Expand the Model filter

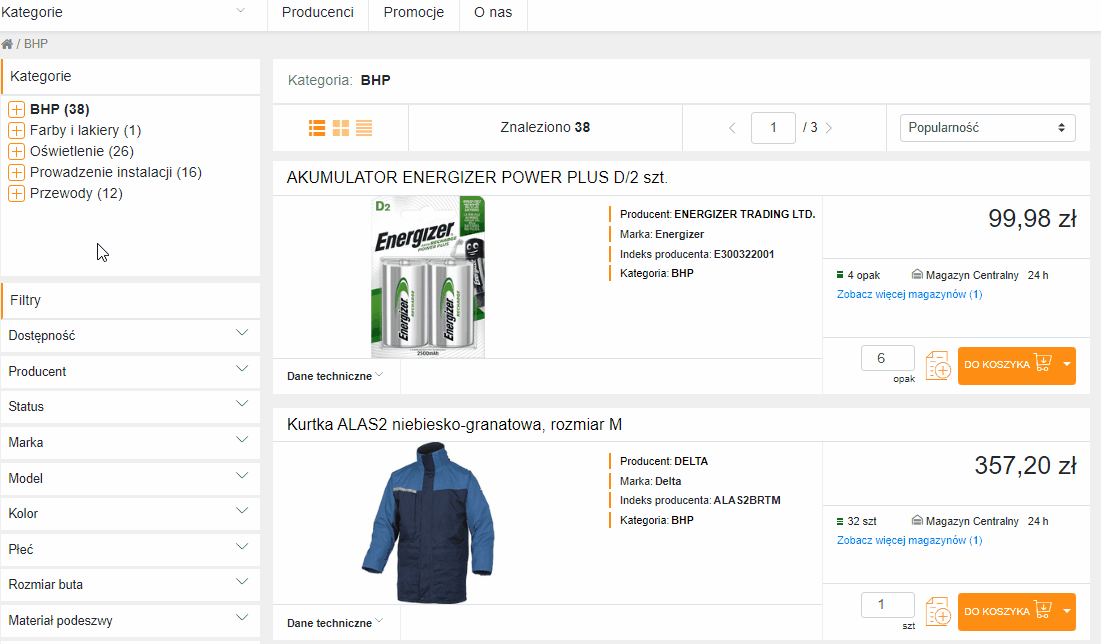point(131,478)
